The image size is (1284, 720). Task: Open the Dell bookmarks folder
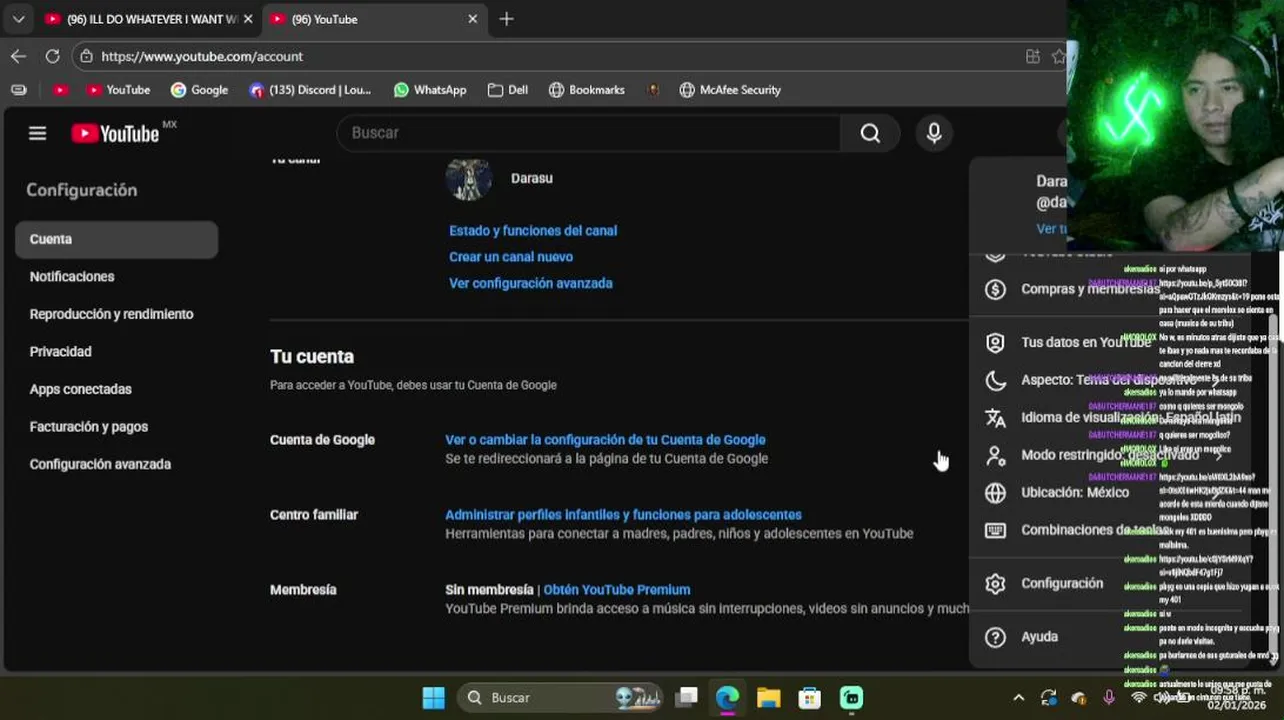point(507,90)
